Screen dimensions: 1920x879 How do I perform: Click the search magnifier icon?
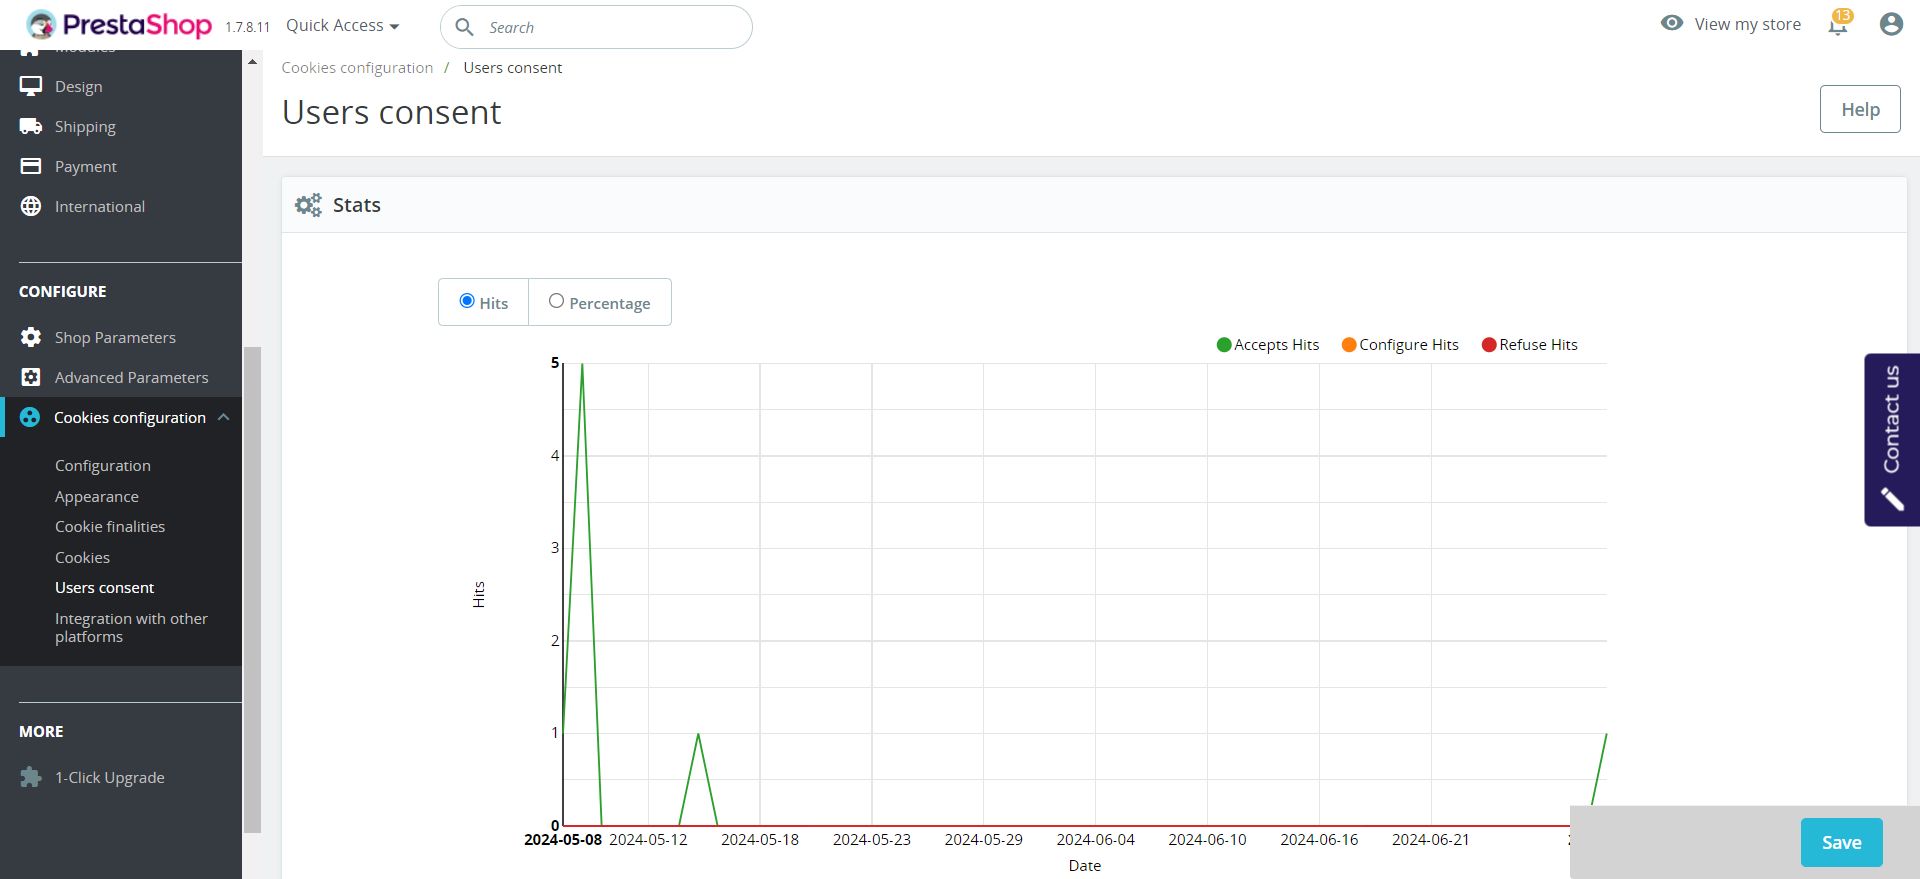tap(464, 27)
